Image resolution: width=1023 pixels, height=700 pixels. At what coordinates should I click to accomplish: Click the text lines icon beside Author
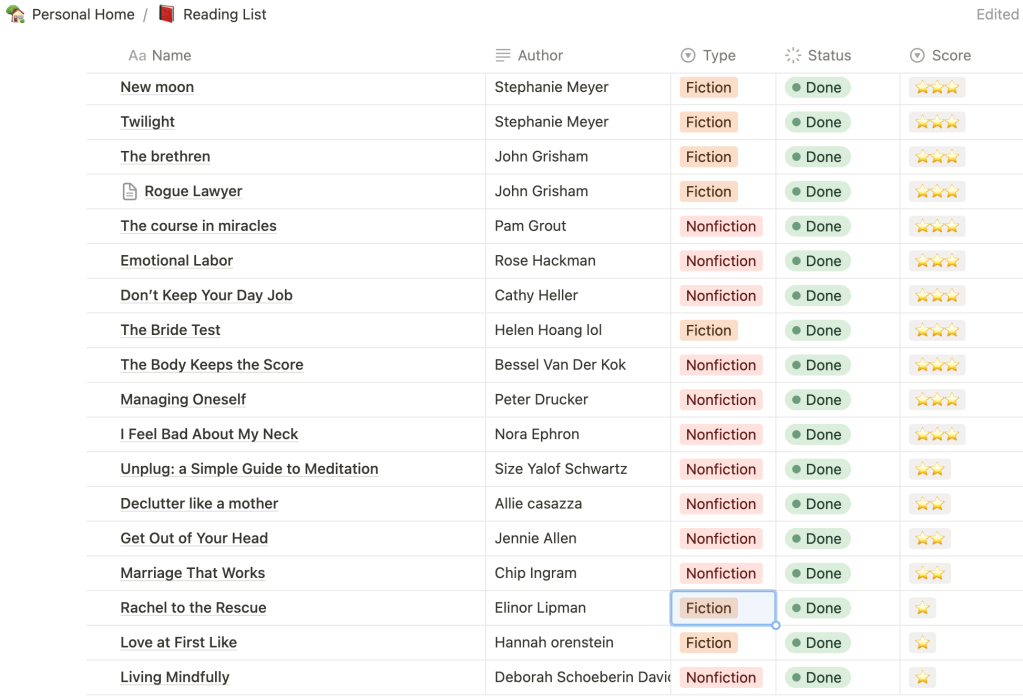[503, 56]
